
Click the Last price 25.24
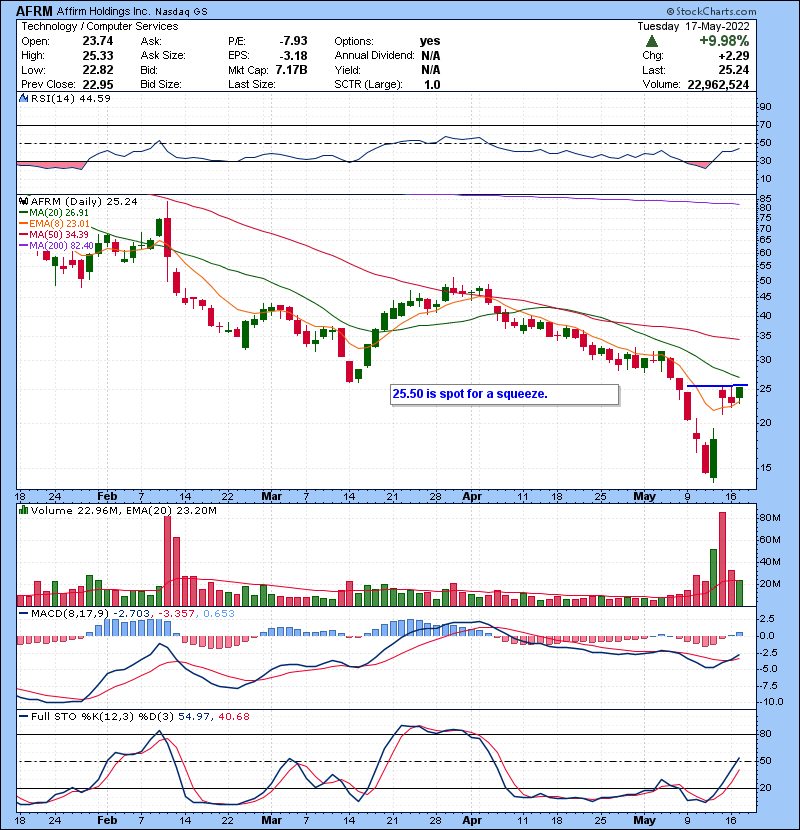pos(734,70)
